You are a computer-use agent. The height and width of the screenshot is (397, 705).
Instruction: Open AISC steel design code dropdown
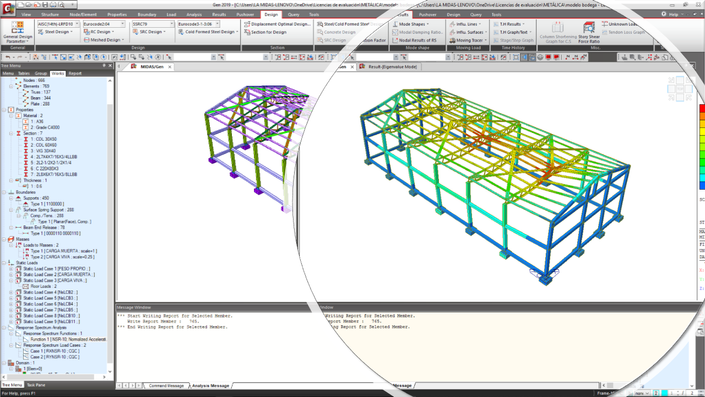(x=58, y=24)
